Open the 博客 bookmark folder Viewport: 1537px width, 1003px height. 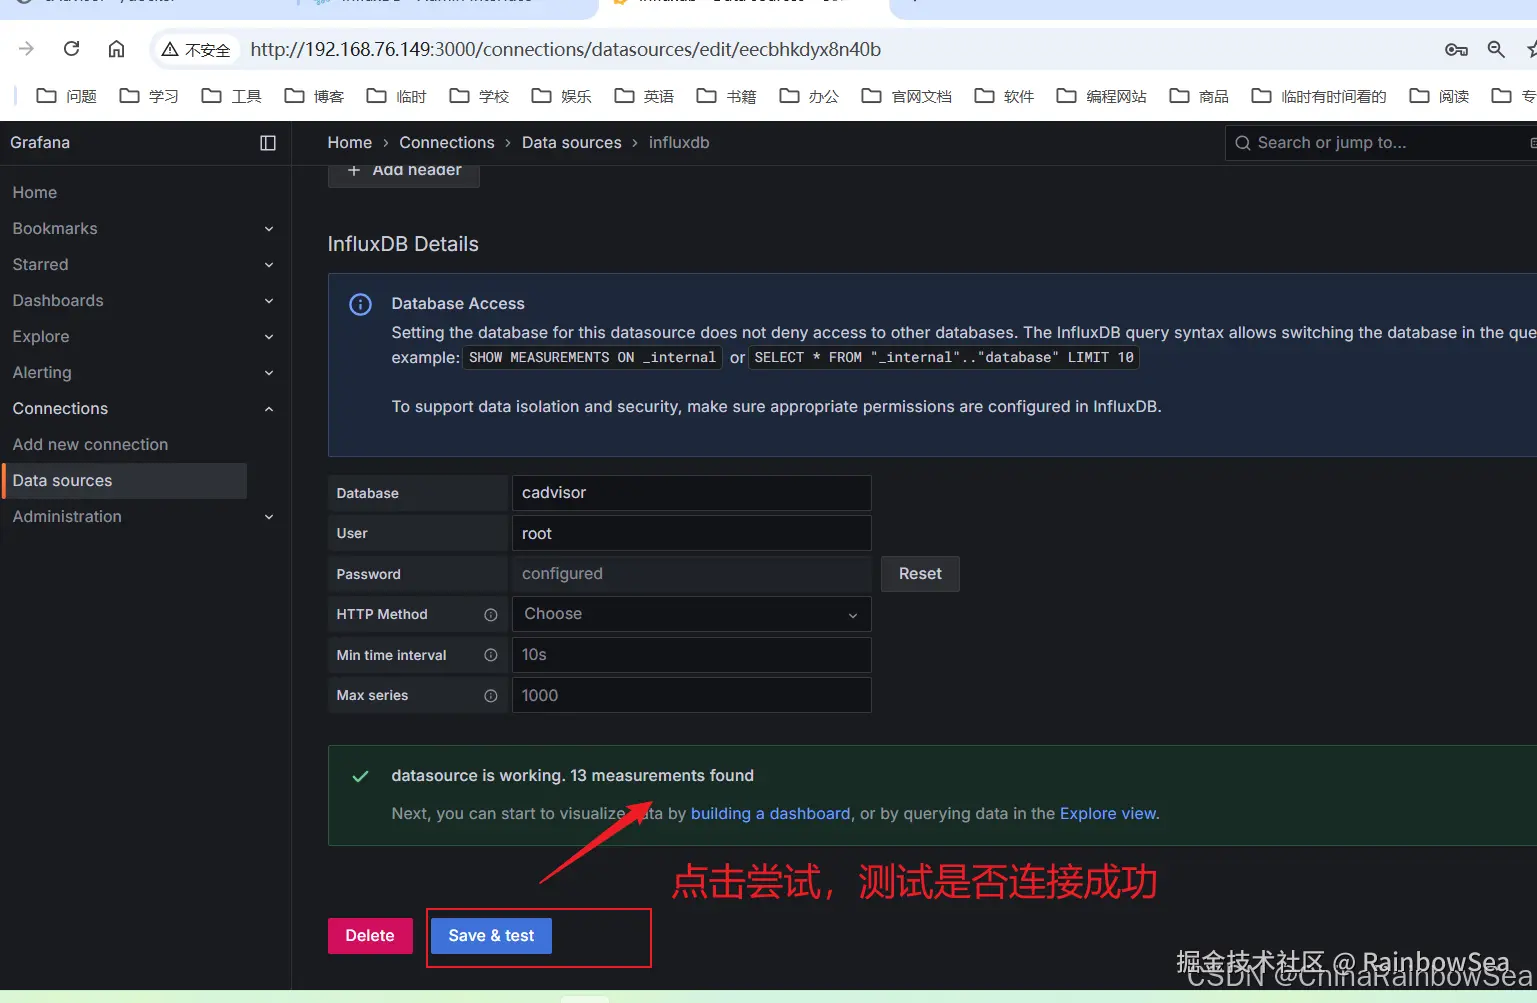[314, 96]
